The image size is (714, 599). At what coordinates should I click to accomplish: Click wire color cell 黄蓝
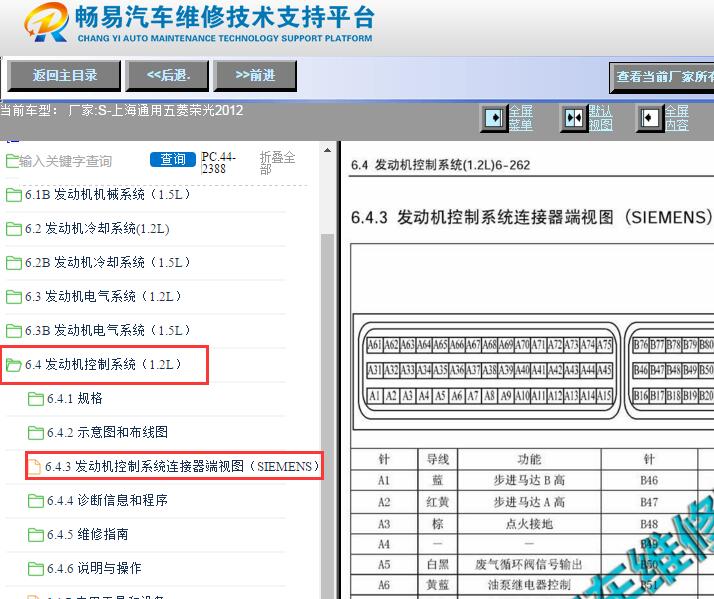pyautogui.click(x=438, y=585)
